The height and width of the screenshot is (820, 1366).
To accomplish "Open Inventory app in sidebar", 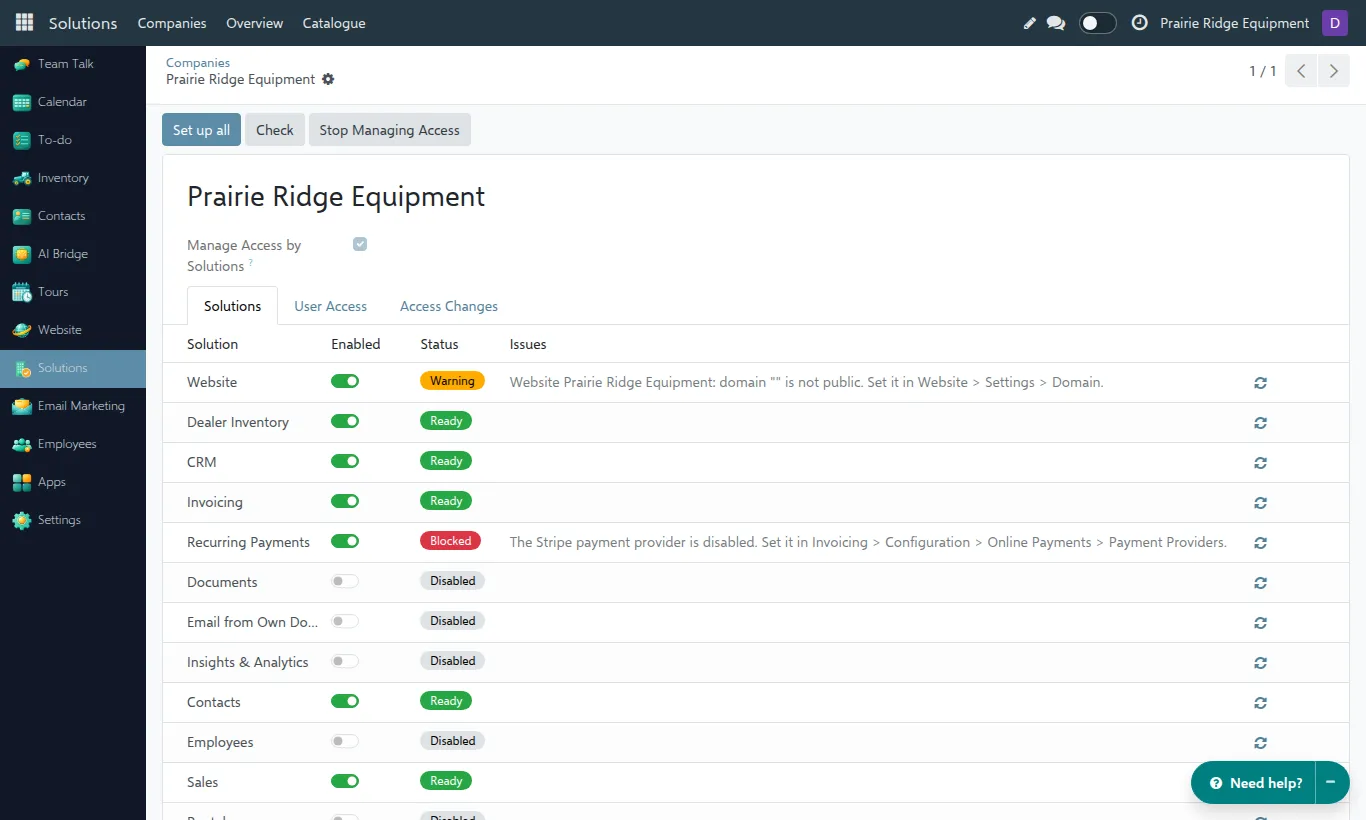I will click(x=73, y=178).
